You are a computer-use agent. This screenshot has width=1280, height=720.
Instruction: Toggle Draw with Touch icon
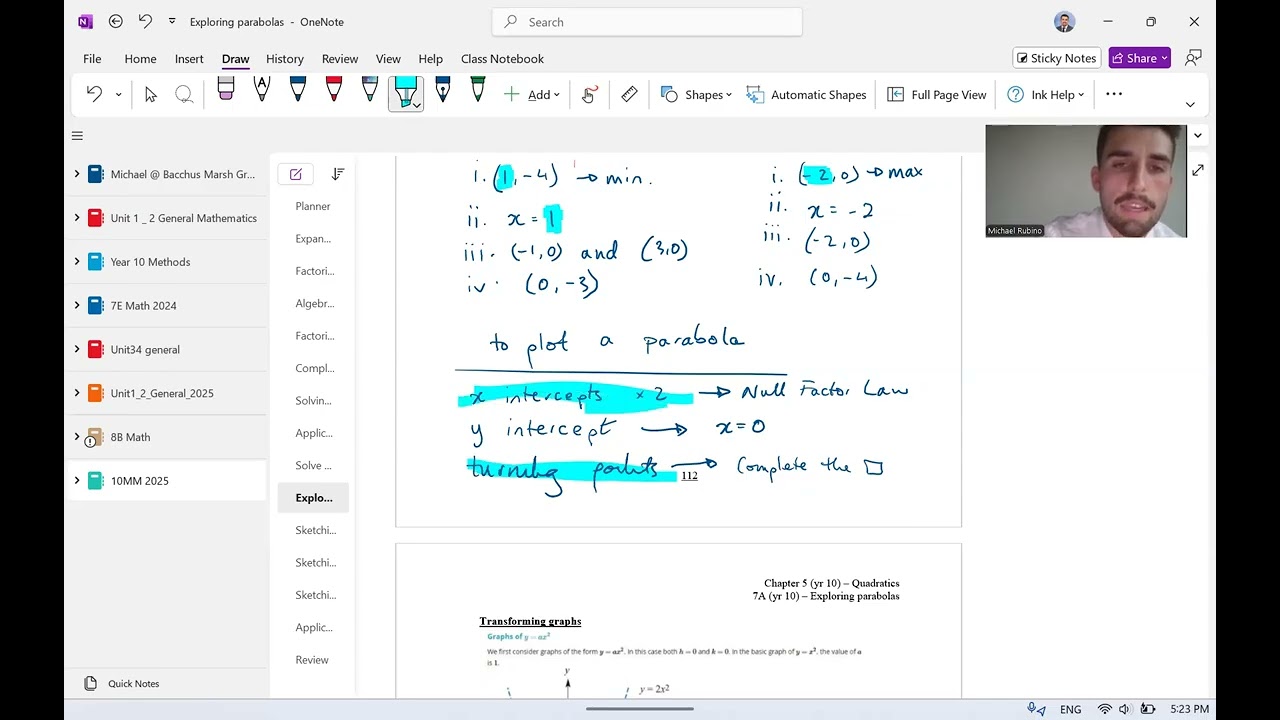[x=589, y=94]
